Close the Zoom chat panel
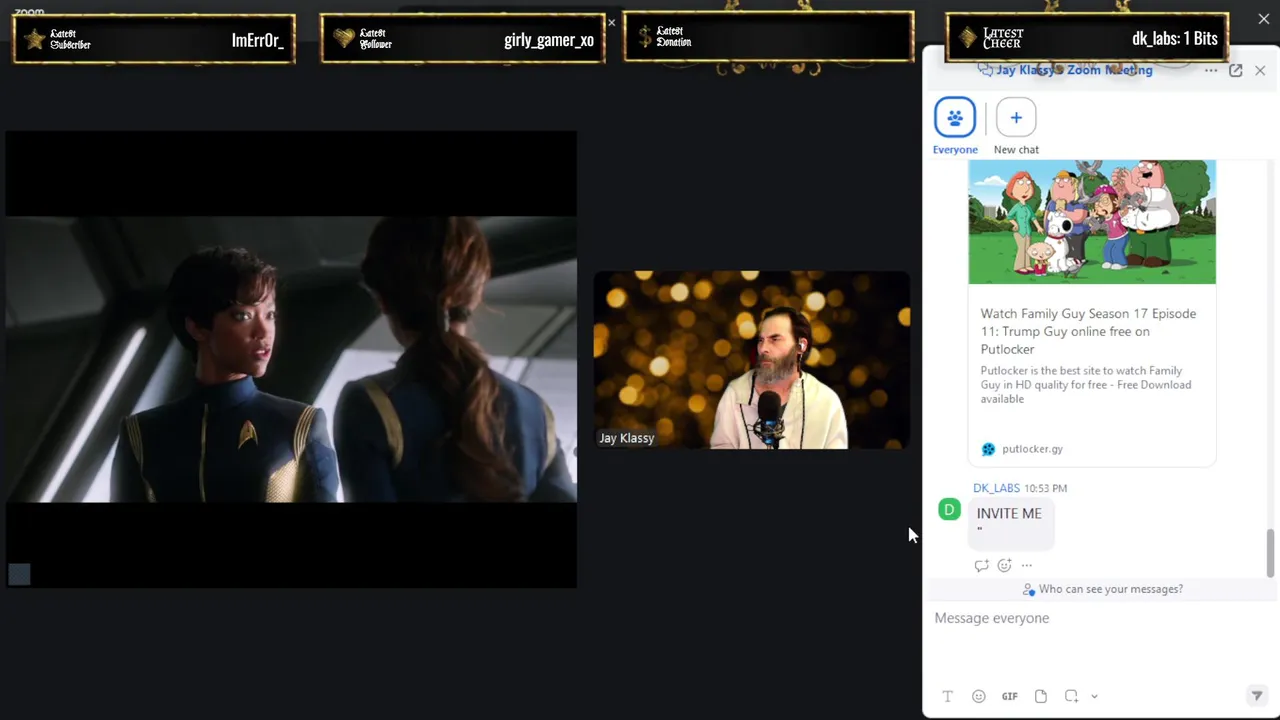This screenshot has width=1280, height=720. point(1260,70)
